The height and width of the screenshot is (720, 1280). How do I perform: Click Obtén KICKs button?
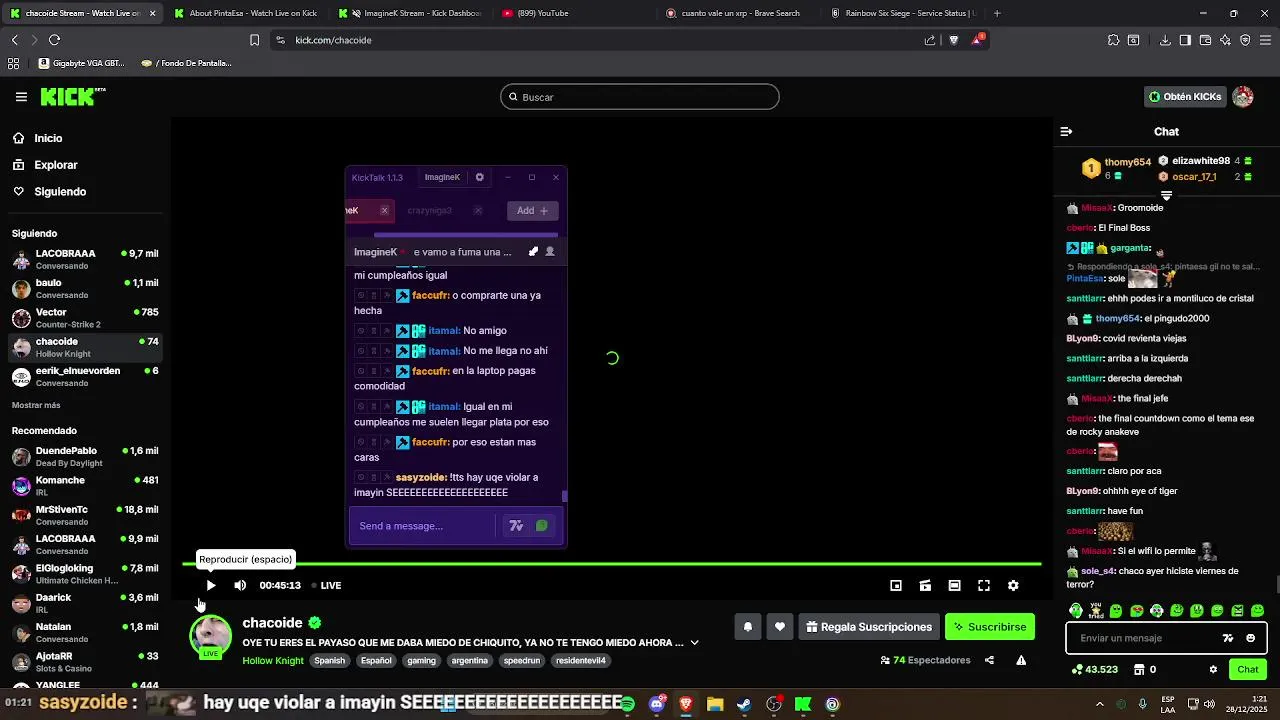coord(1186,97)
